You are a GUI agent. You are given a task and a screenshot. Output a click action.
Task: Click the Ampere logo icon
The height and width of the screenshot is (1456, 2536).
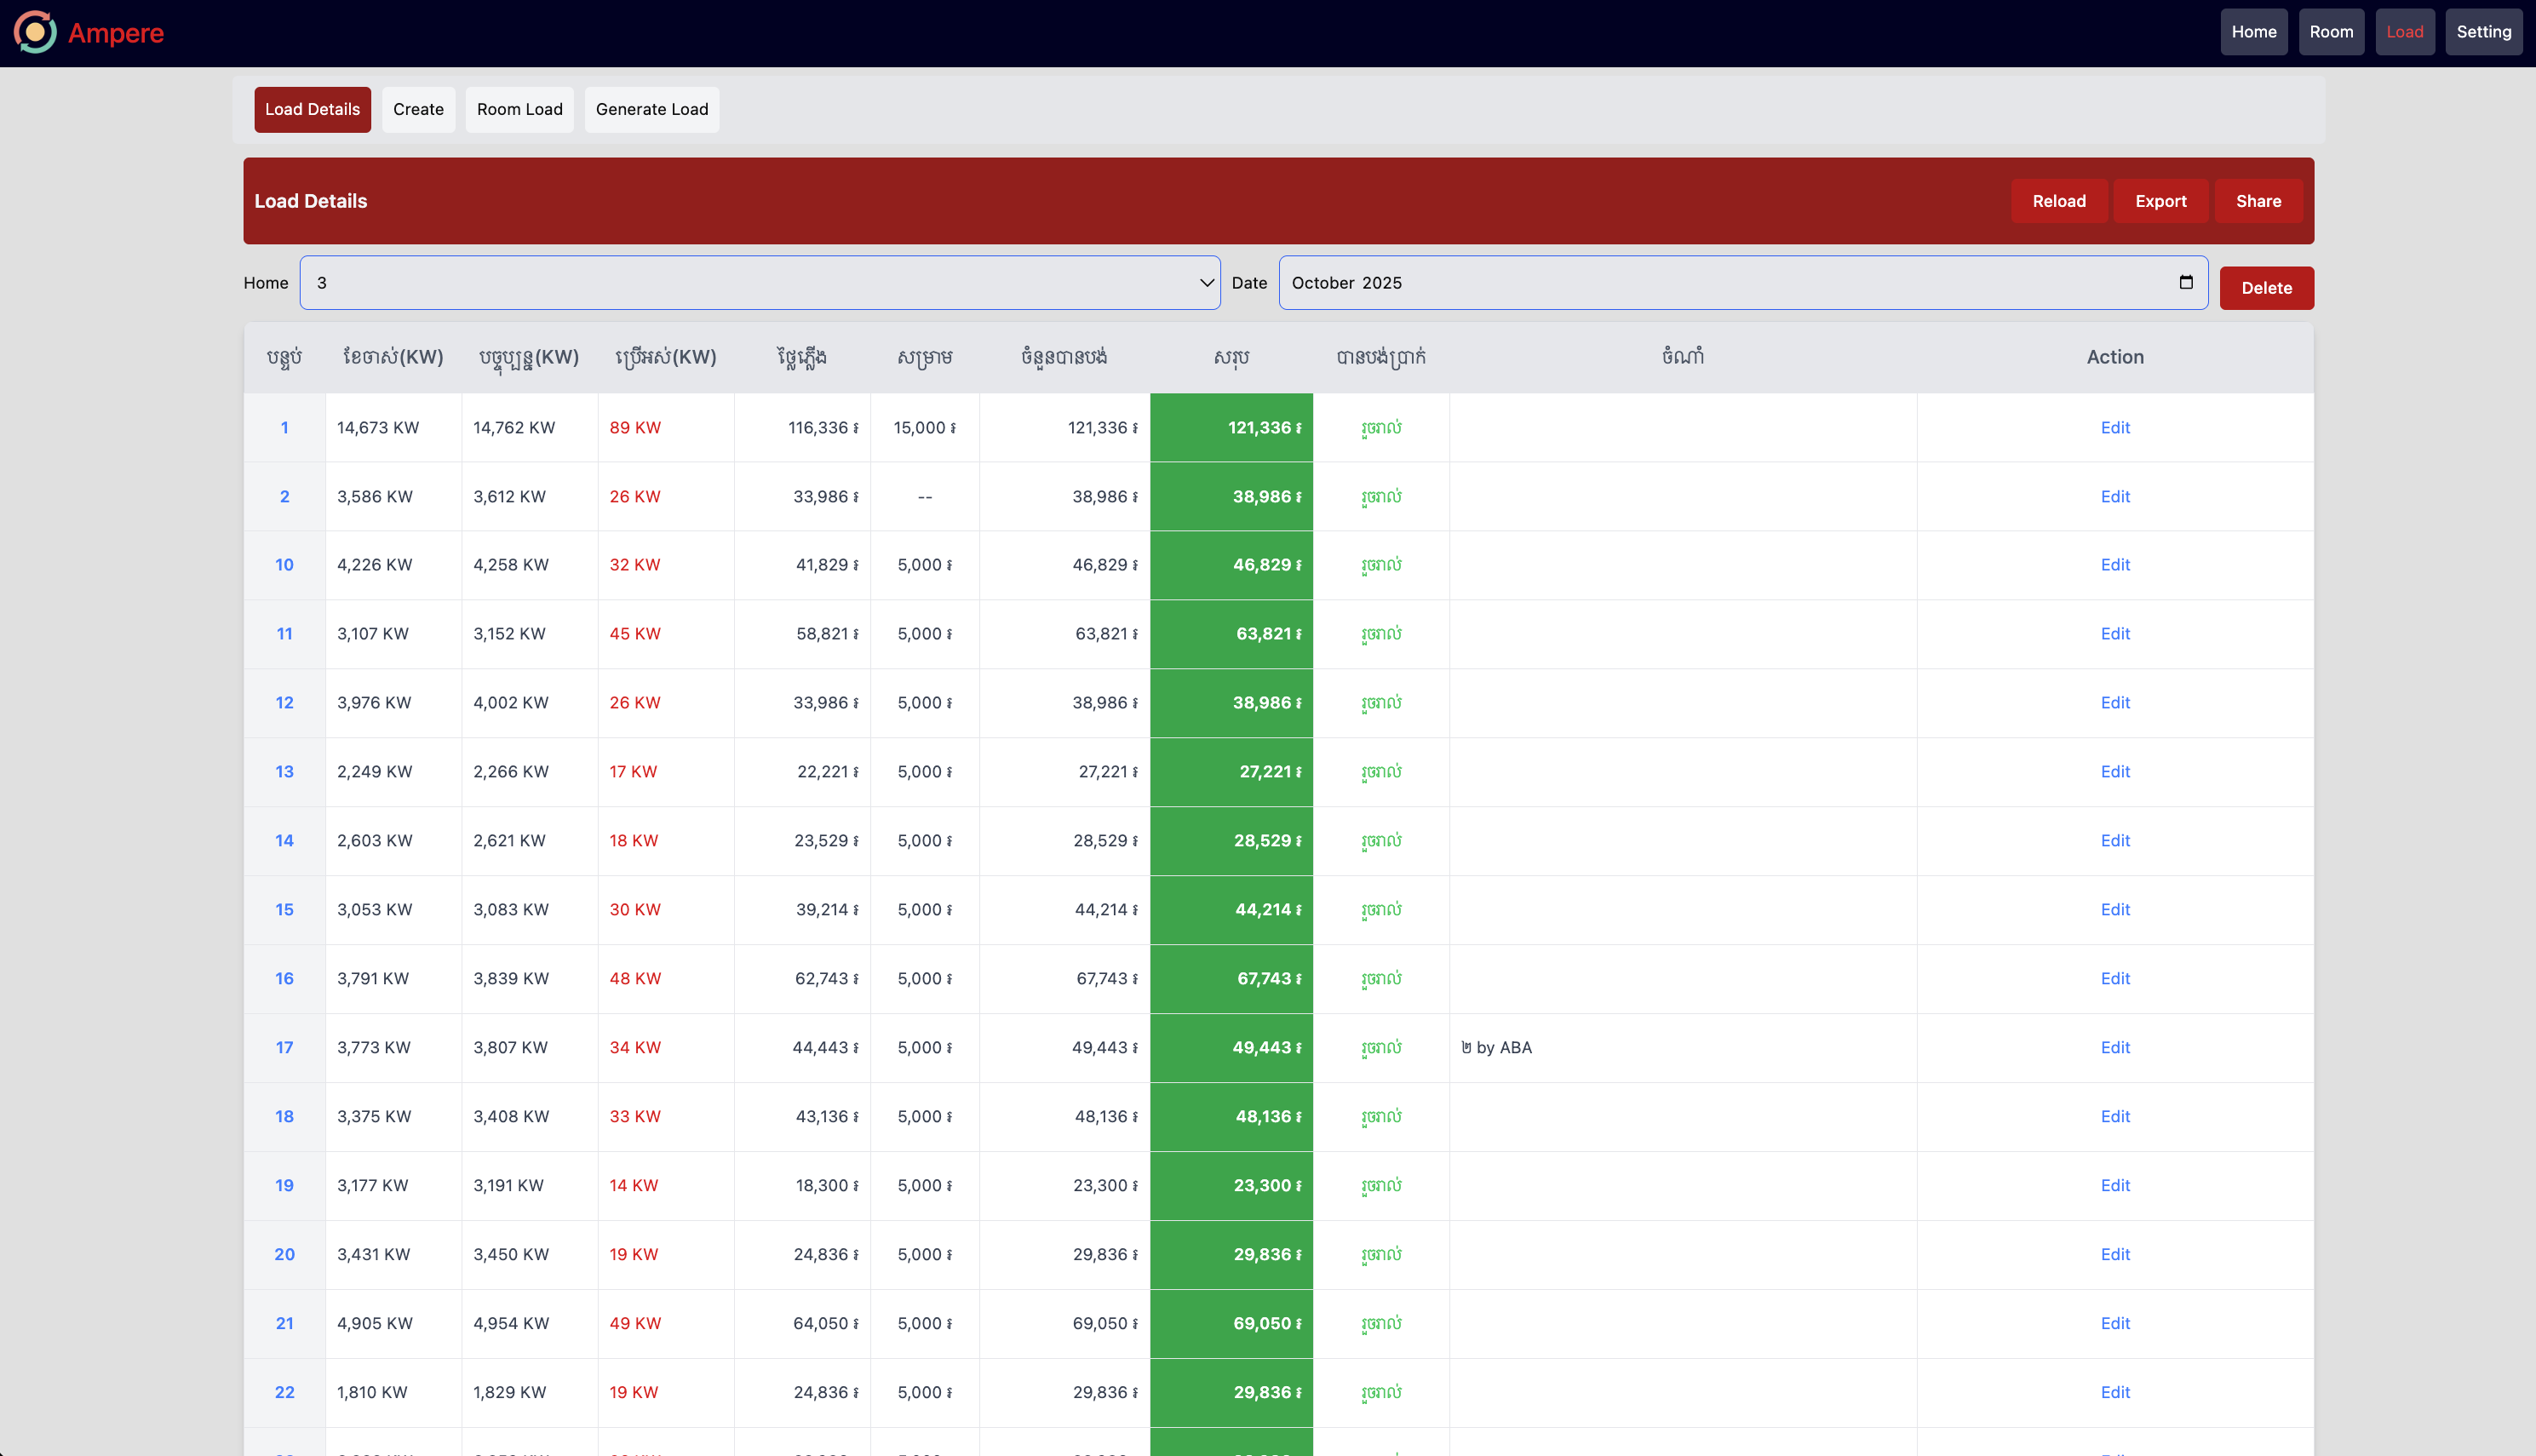(x=35, y=32)
